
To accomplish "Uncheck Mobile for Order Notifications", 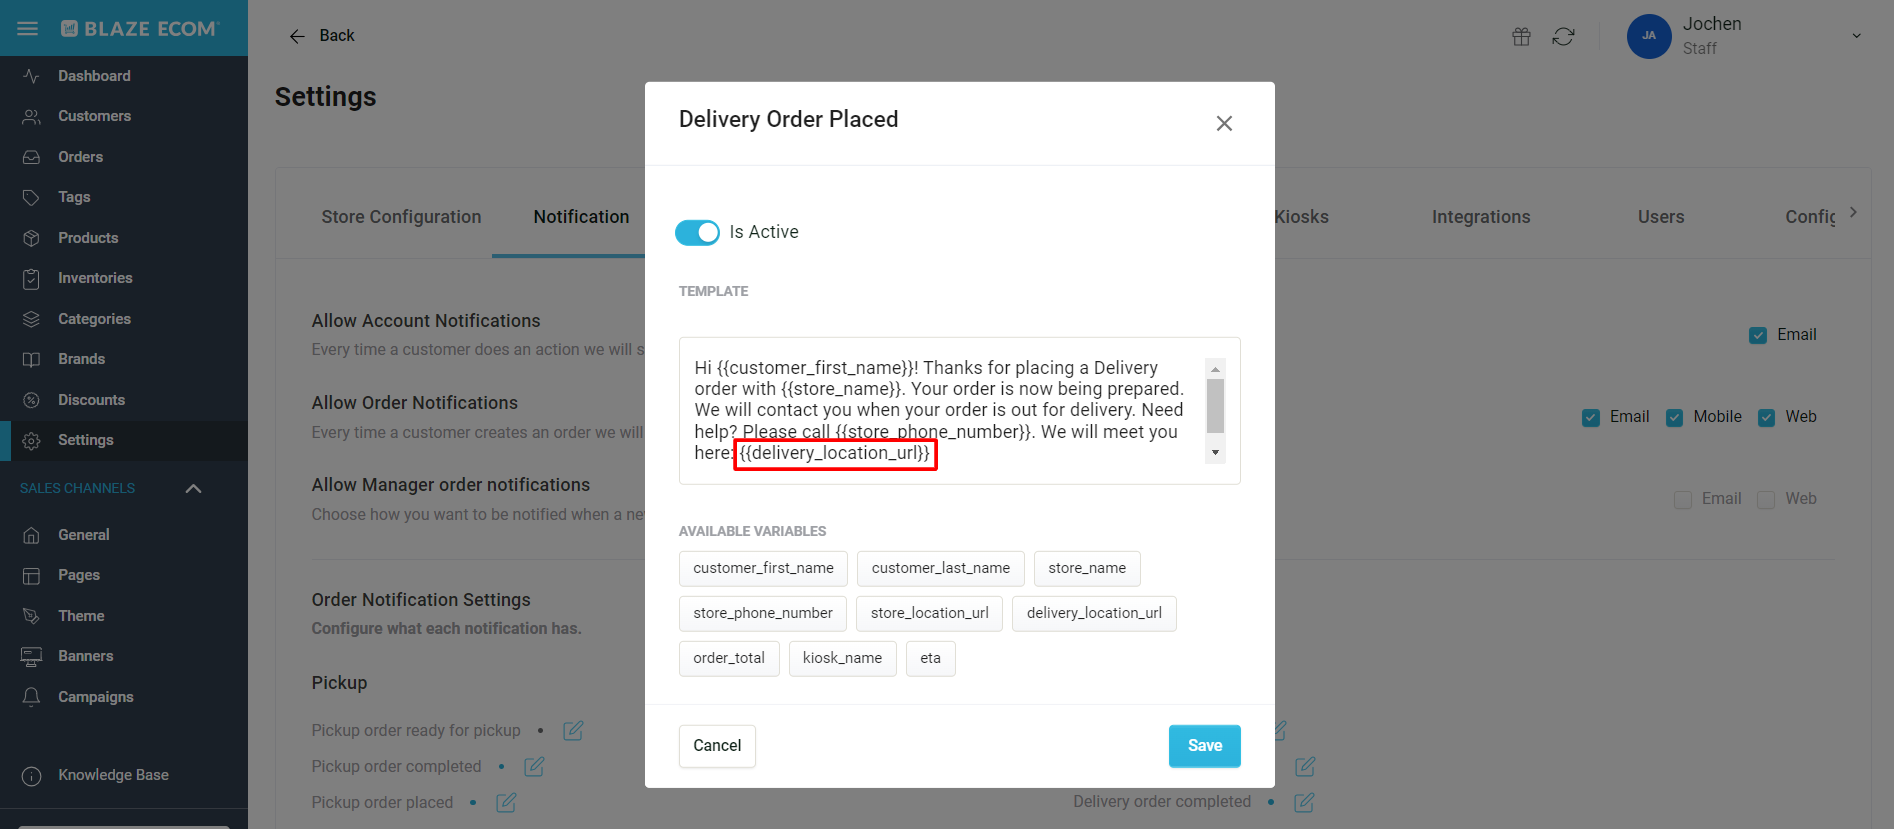I will coord(1674,417).
